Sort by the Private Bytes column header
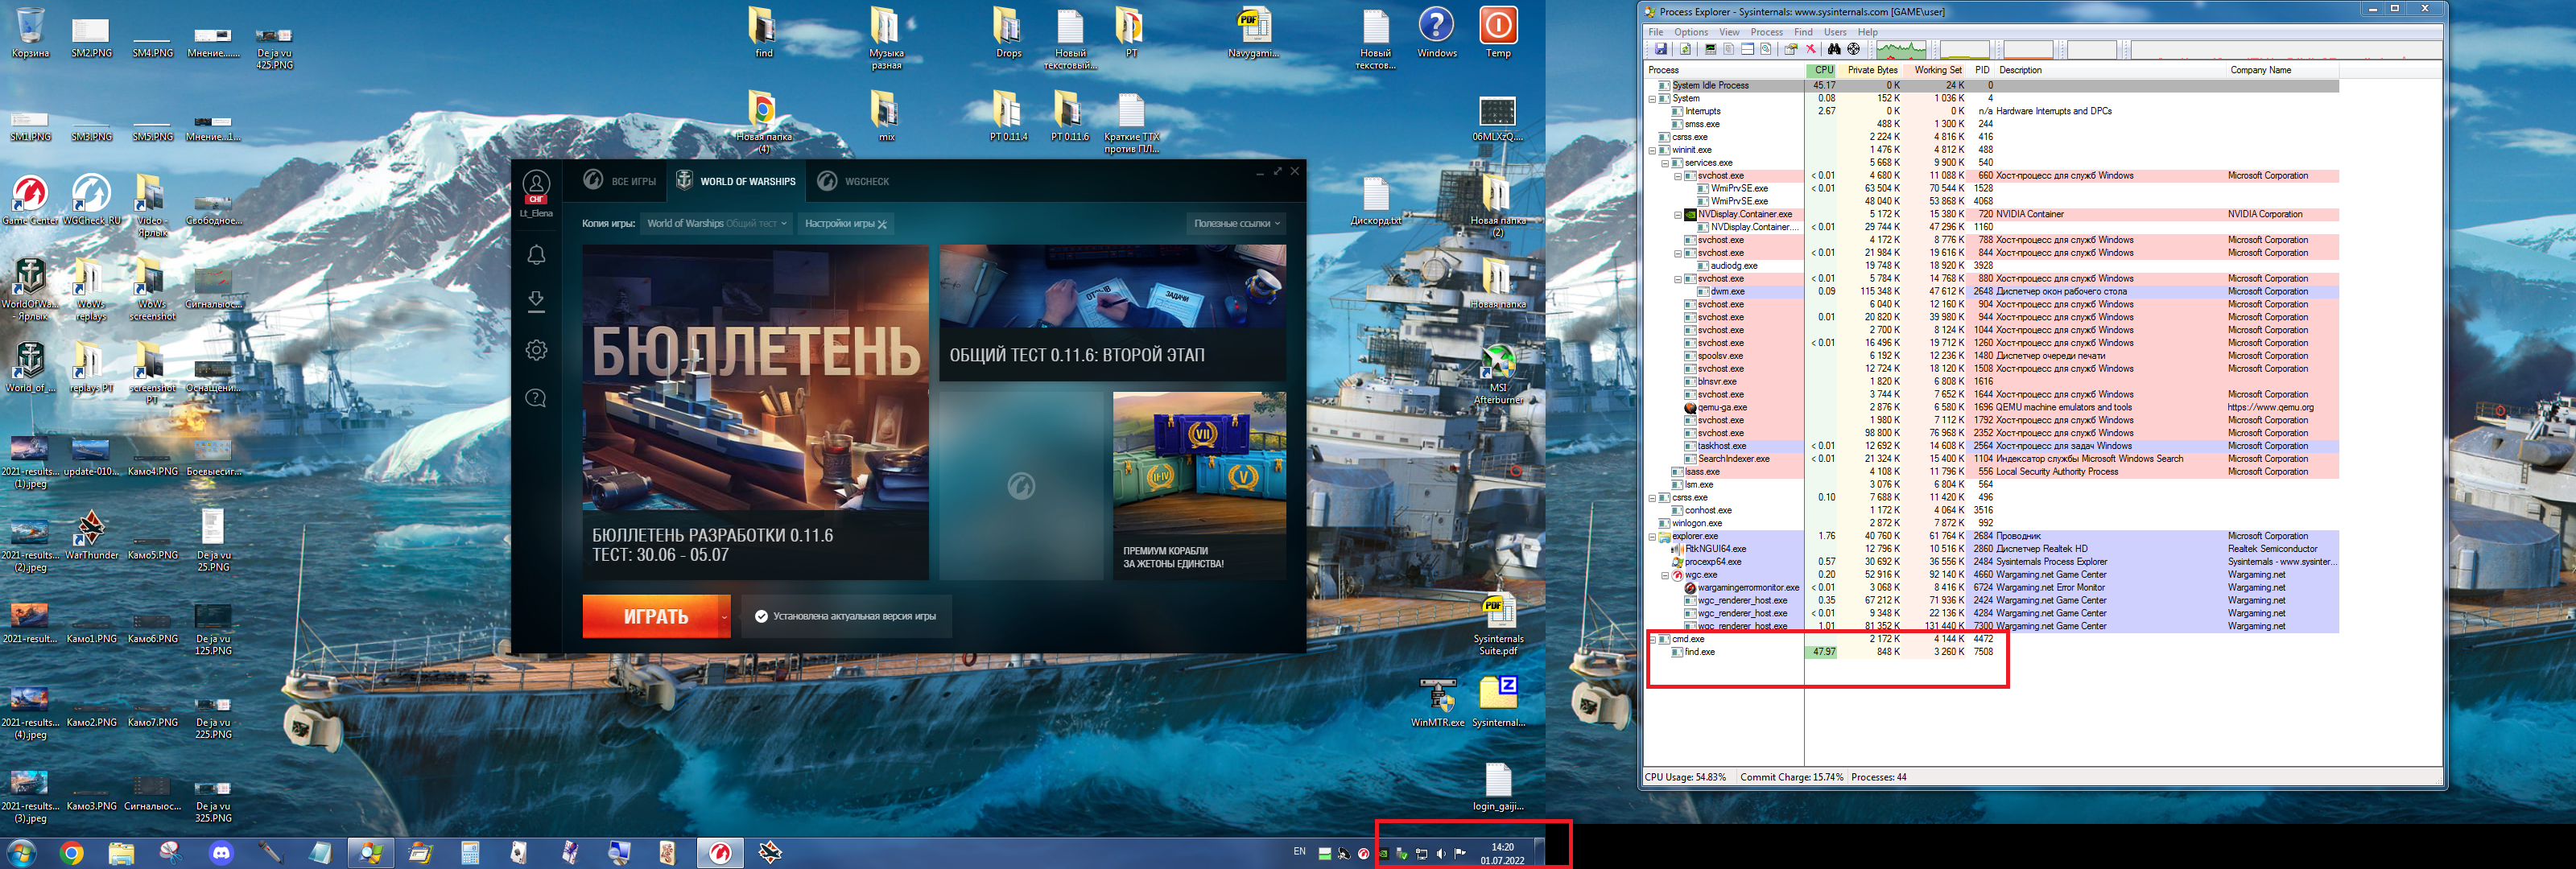The height and width of the screenshot is (869, 2576). [1870, 70]
